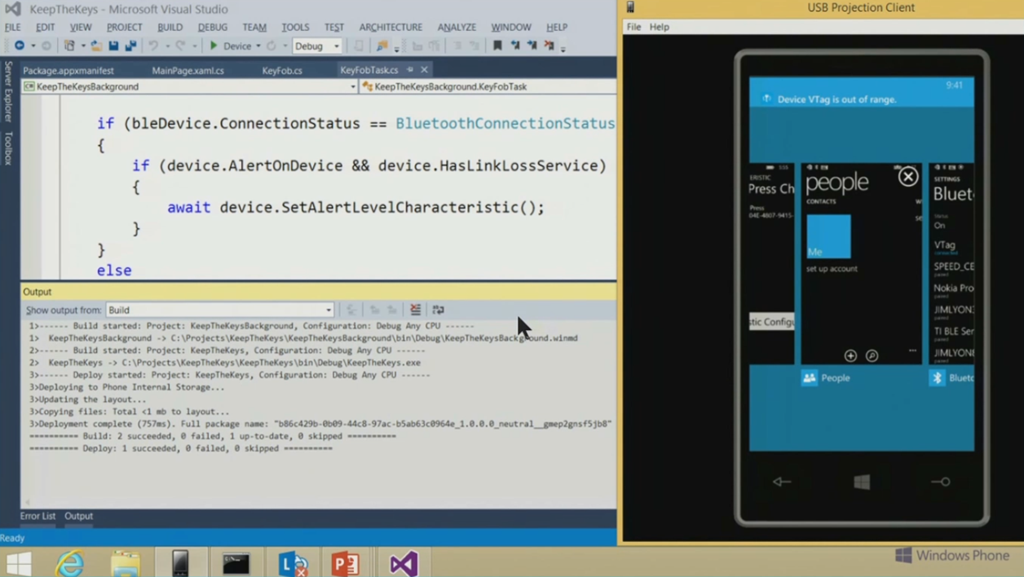Toggle Word Wrap in Output toolbar
Viewport: 1024px width, 577px height.
coord(438,309)
